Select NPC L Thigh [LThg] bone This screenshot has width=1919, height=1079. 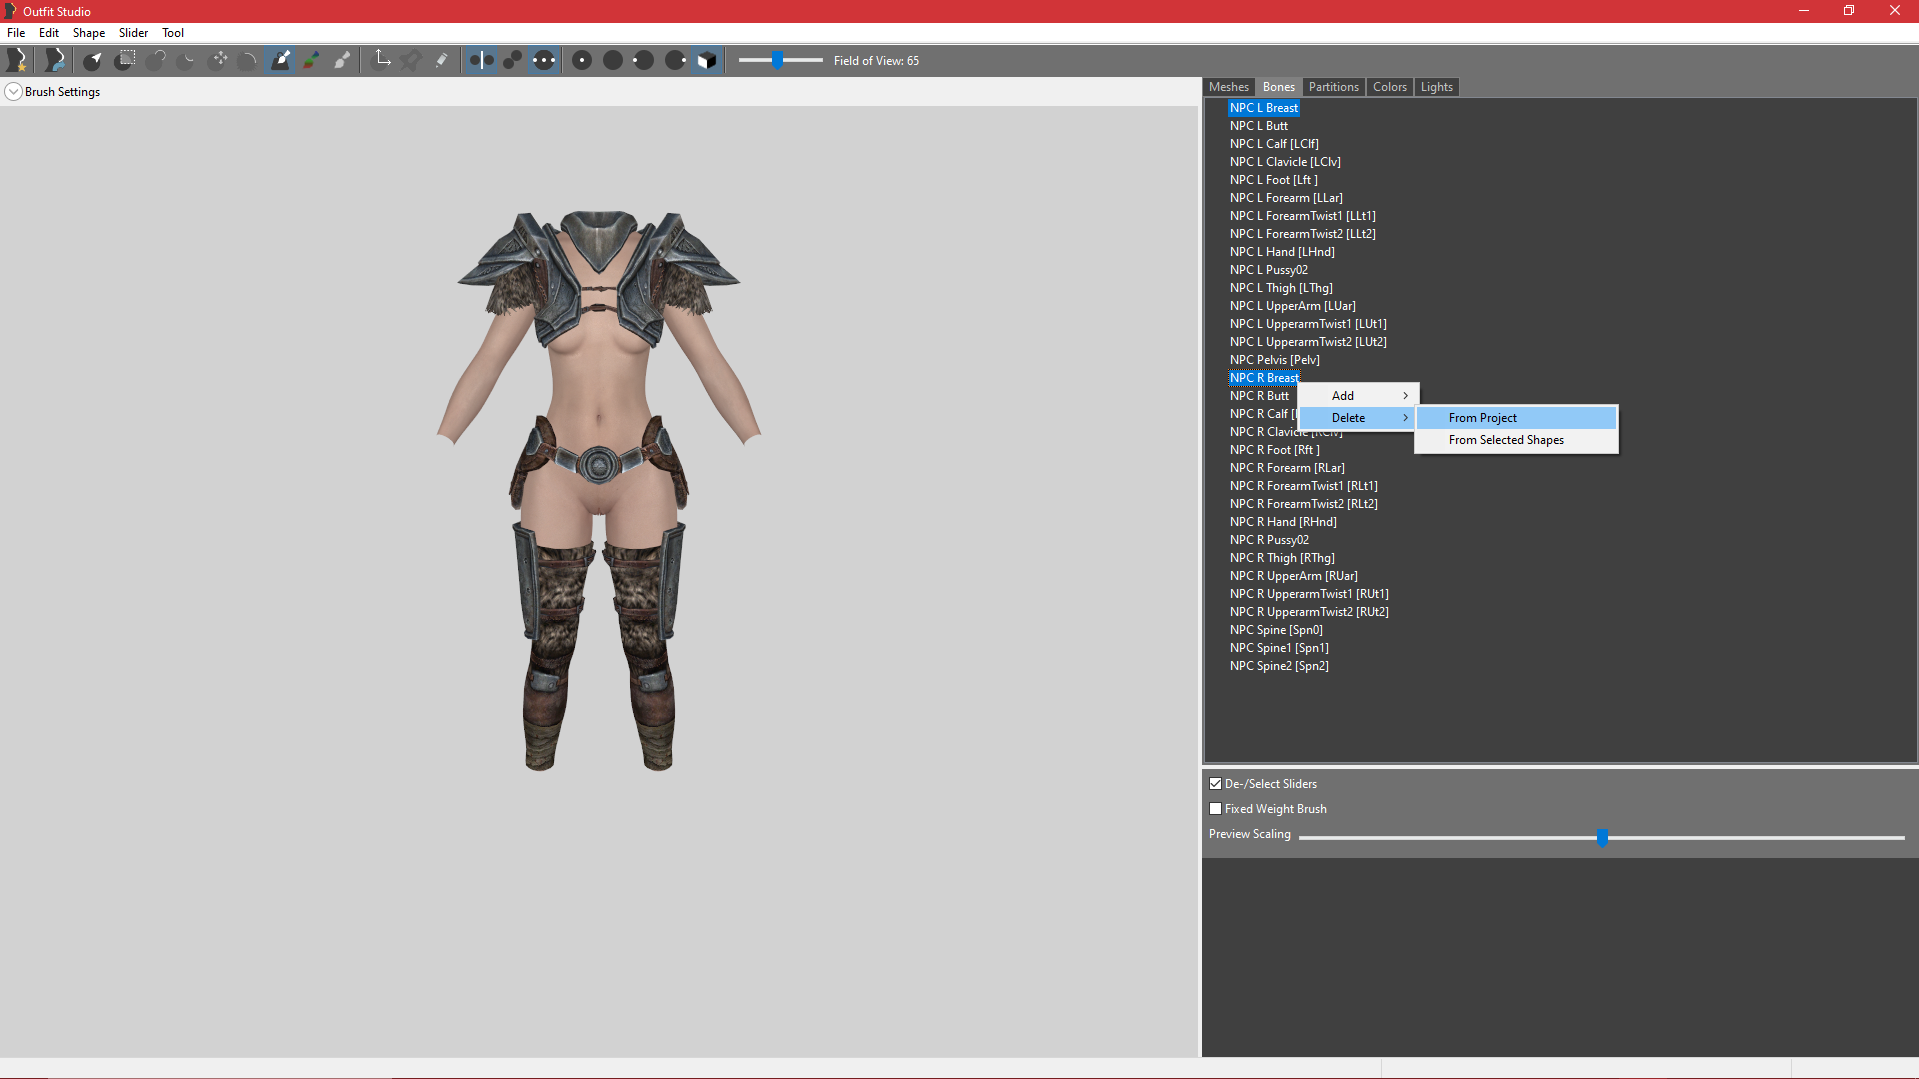point(1281,288)
